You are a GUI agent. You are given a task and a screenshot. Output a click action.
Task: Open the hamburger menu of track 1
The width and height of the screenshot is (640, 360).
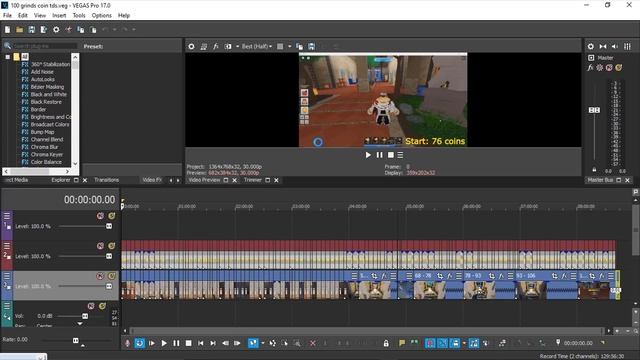point(7,216)
